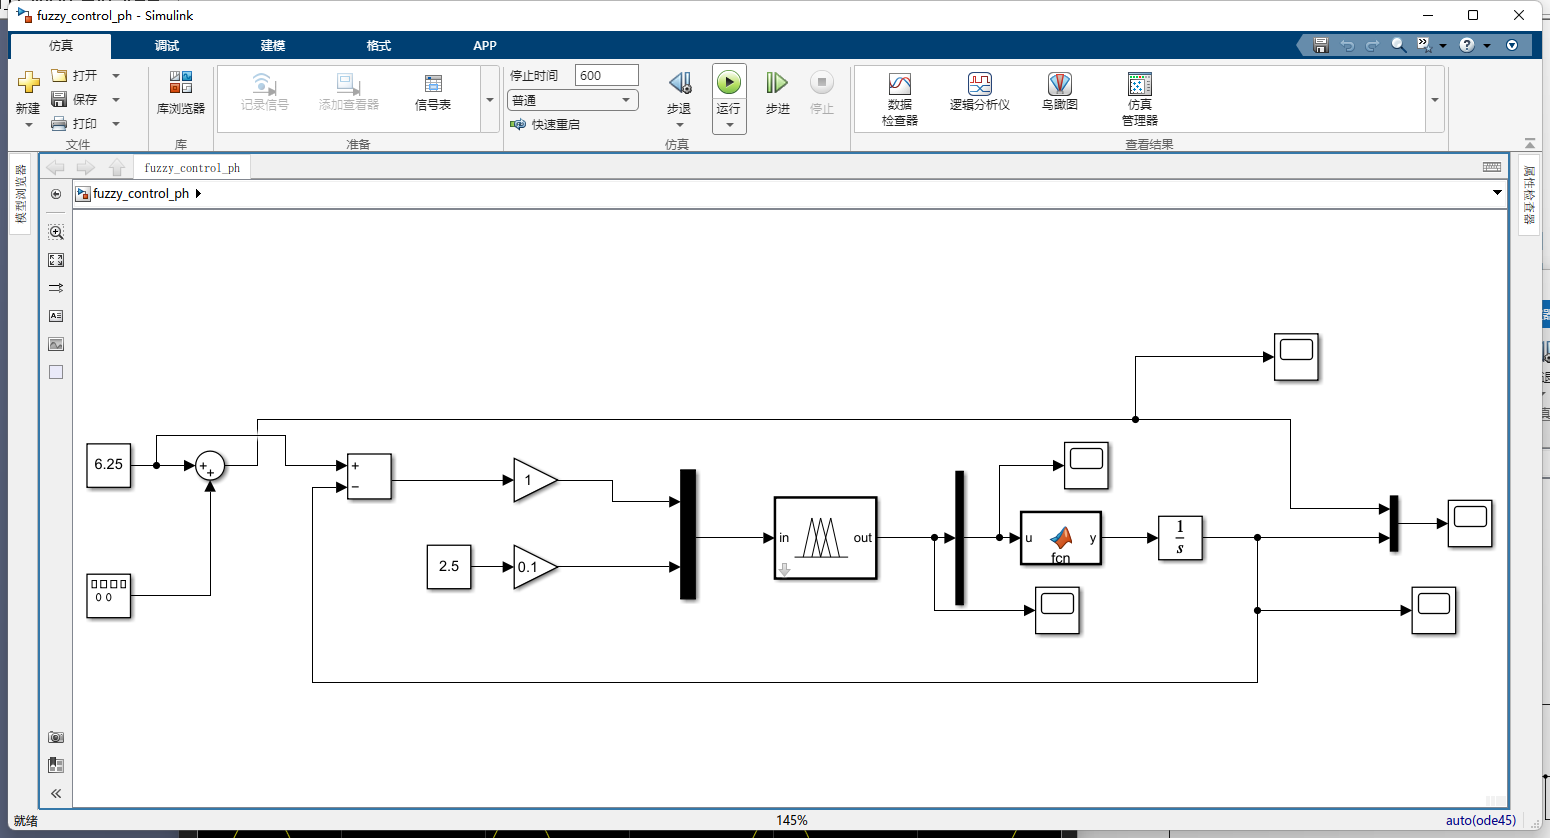
Task: Click the undo arrow in quick access toolbar
Action: 1347,45
